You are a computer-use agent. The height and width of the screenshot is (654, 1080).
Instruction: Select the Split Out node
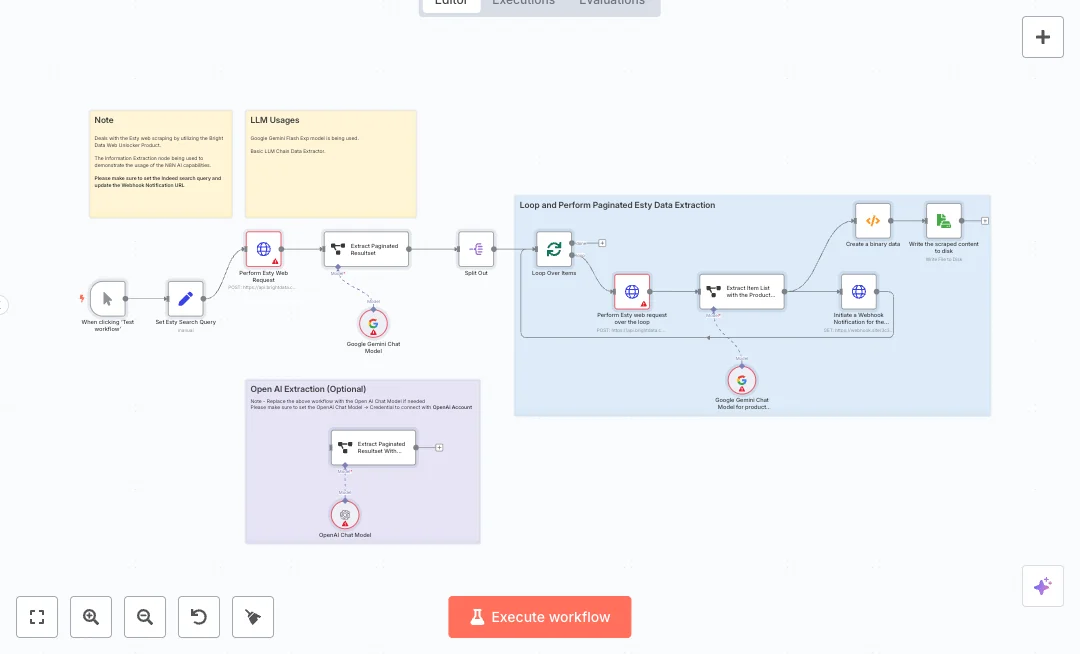(476, 249)
